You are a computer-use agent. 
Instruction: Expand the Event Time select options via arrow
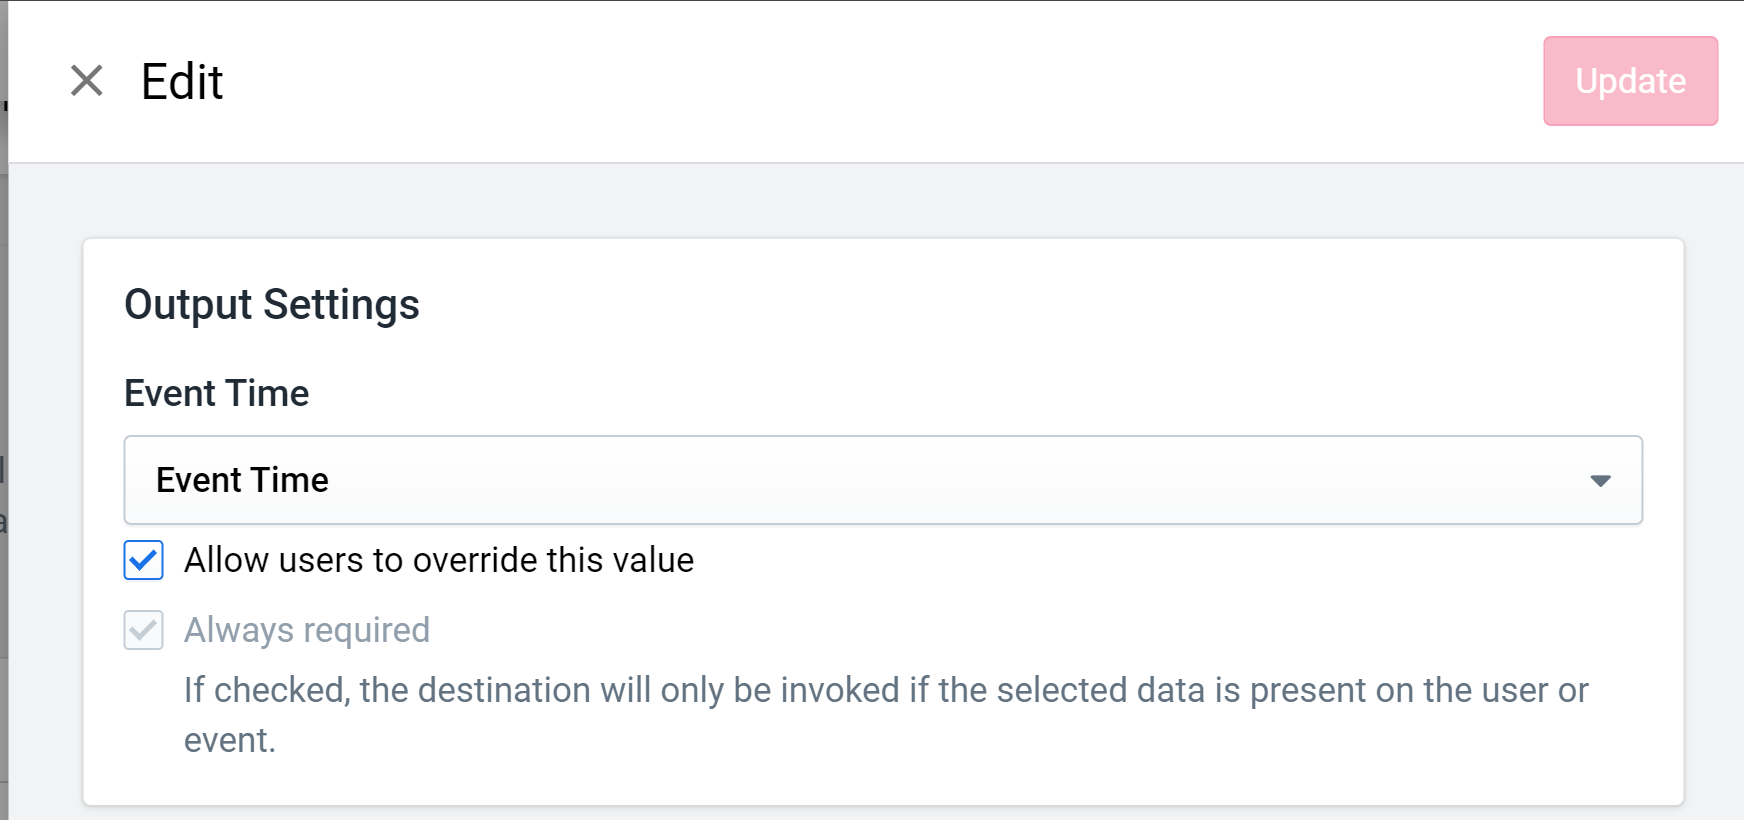[x=1600, y=481]
